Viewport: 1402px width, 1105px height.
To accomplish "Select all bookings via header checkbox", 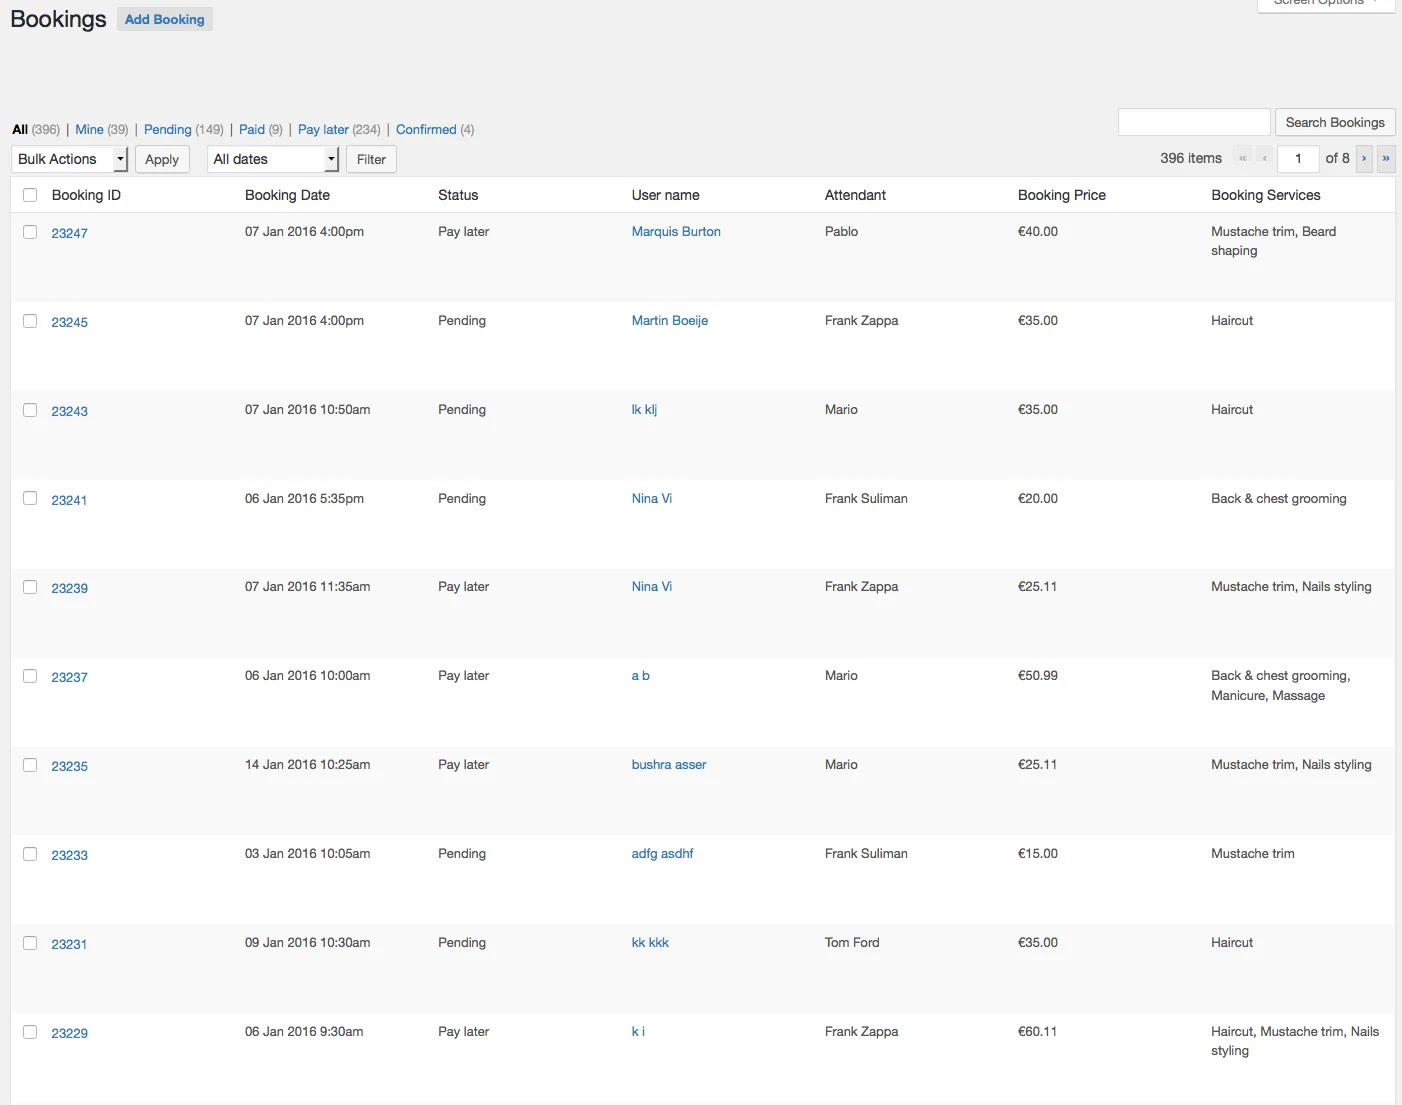I will click(29, 194).
